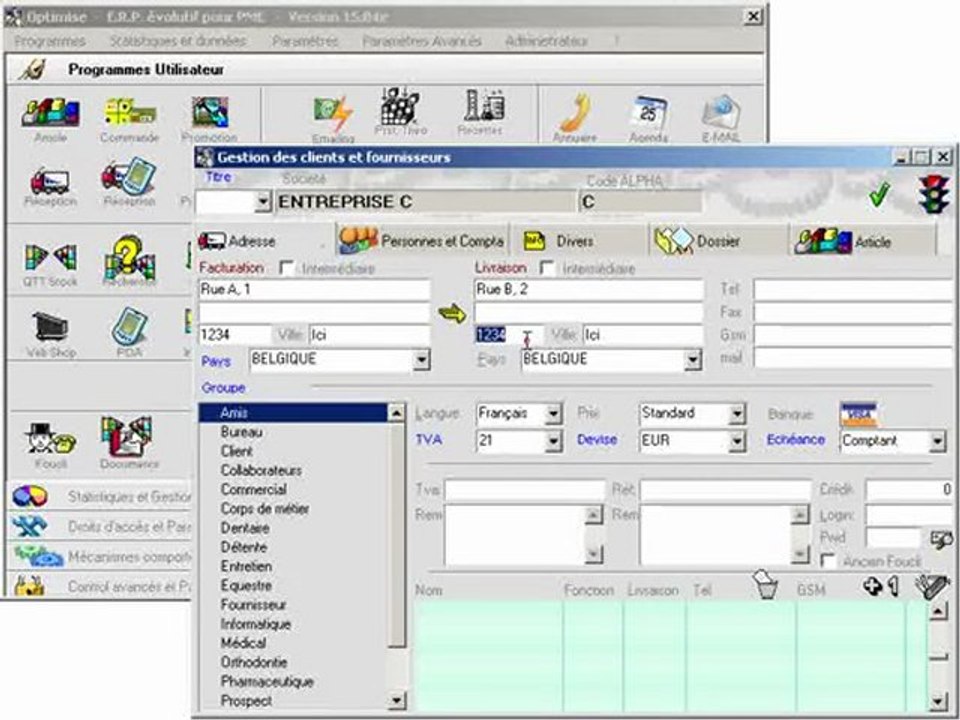The width and height of the screenshot is (960, 720).
Task: Open the Titre dropdown
Action: pyautogui.click(x=263, y=201)
